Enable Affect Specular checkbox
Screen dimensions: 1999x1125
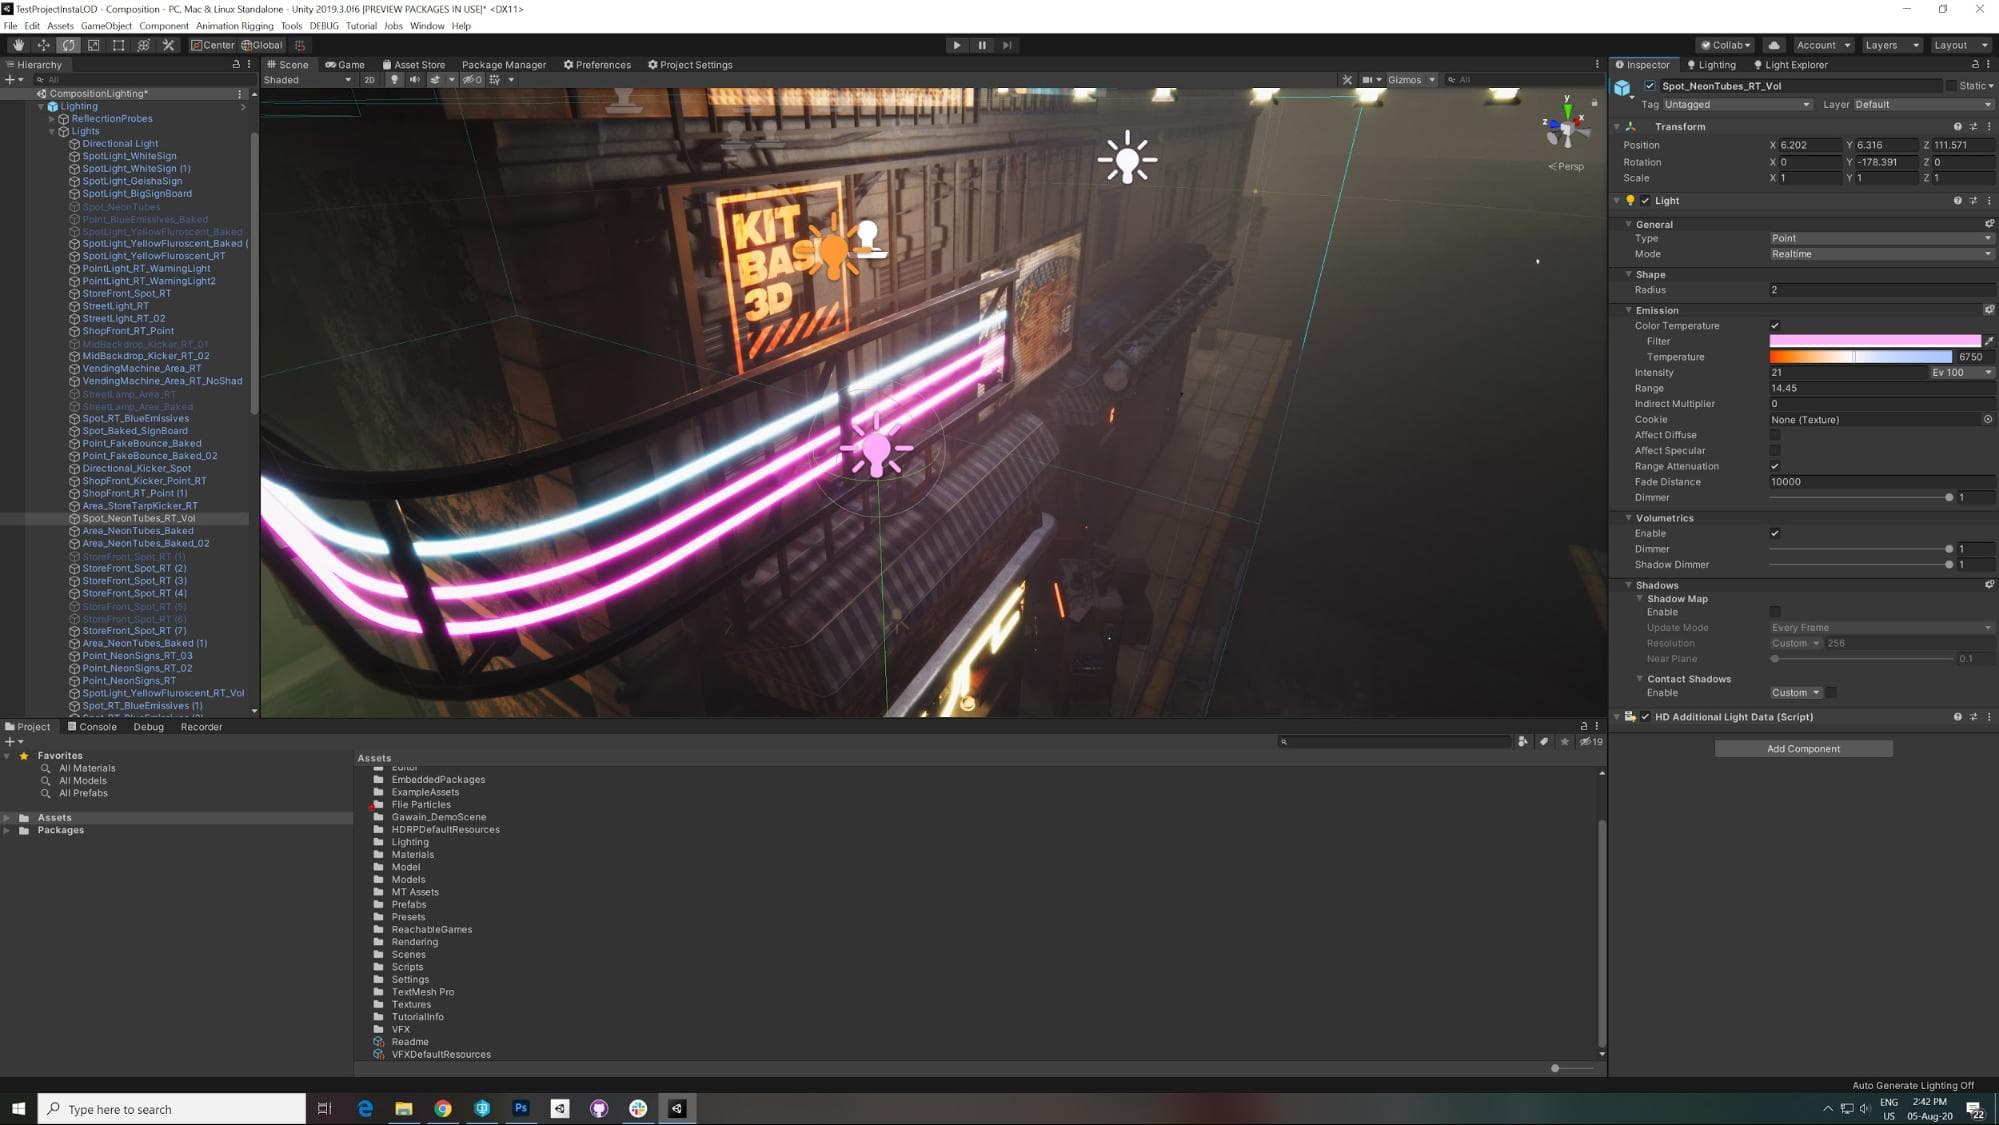pos(1775,451)
